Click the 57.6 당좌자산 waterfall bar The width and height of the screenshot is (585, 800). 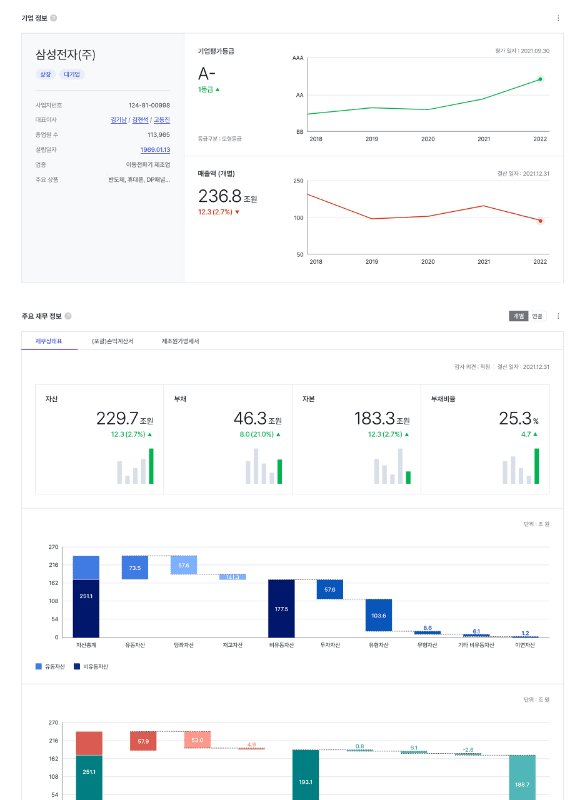184,565
